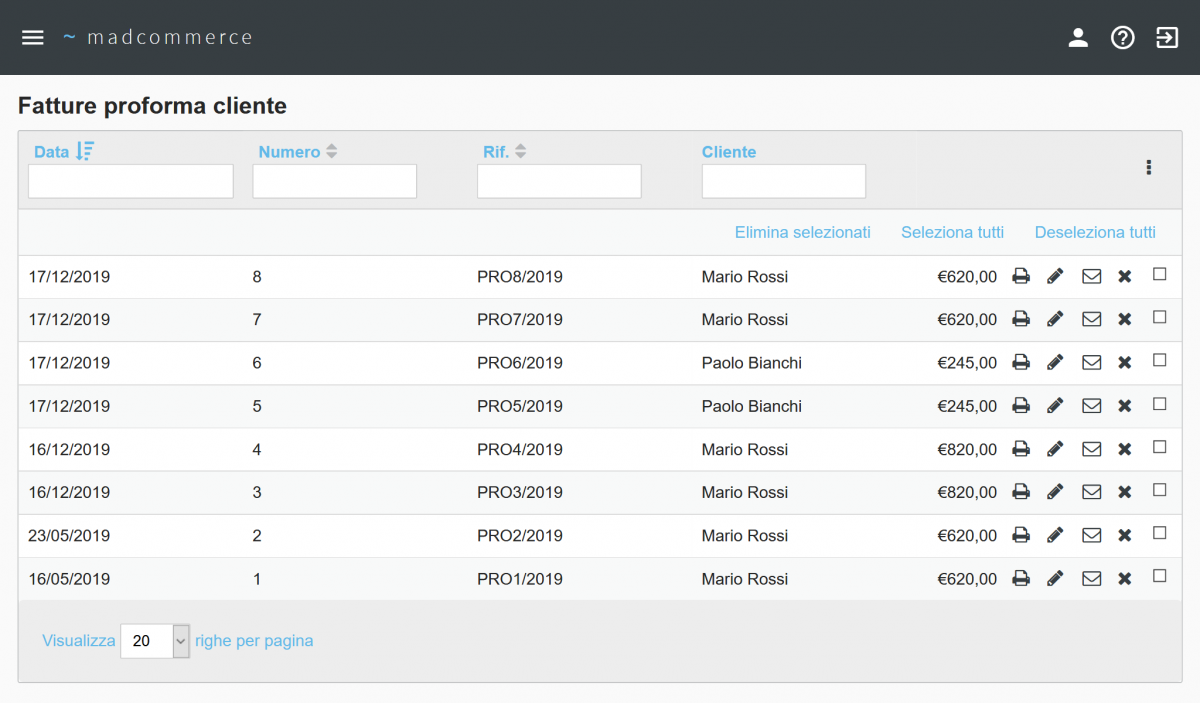Click the logout icon in header
The width and height of the screenshot is (1200, 703).
(x=1167, y=38)
